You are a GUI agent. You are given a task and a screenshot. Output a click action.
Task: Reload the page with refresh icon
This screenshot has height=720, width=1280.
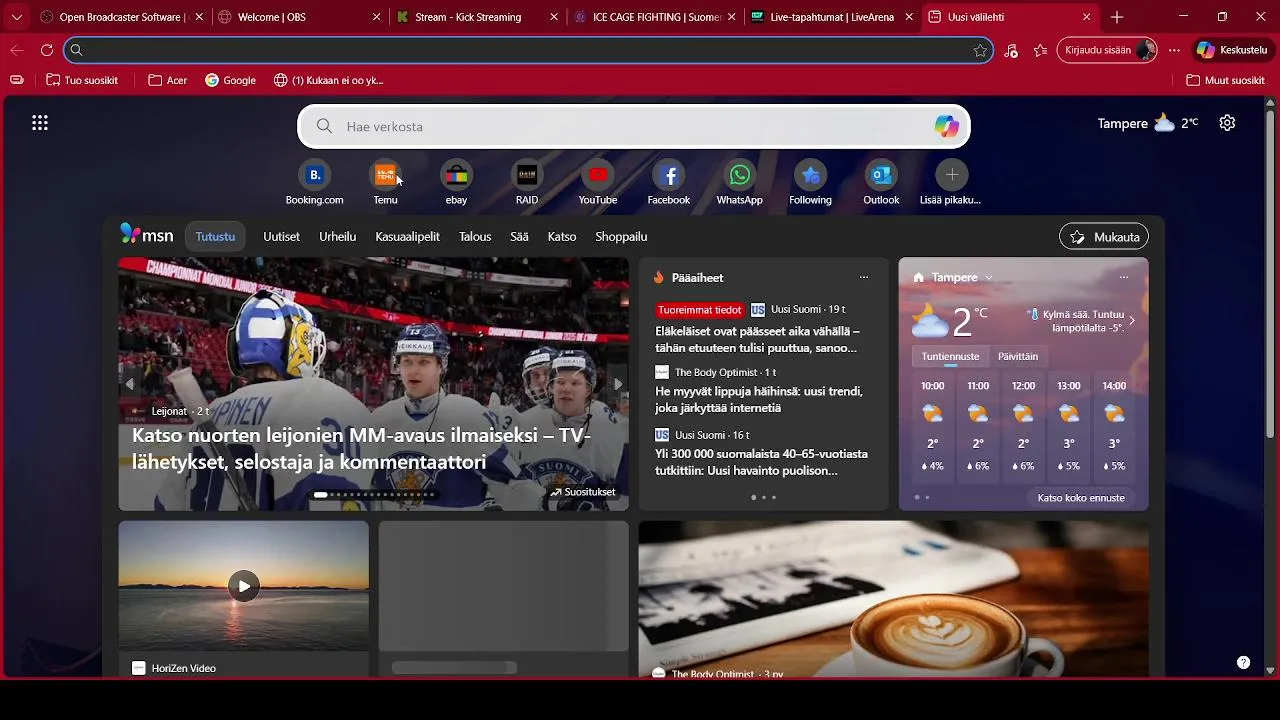pyautogui.click(x=47, y=50)
